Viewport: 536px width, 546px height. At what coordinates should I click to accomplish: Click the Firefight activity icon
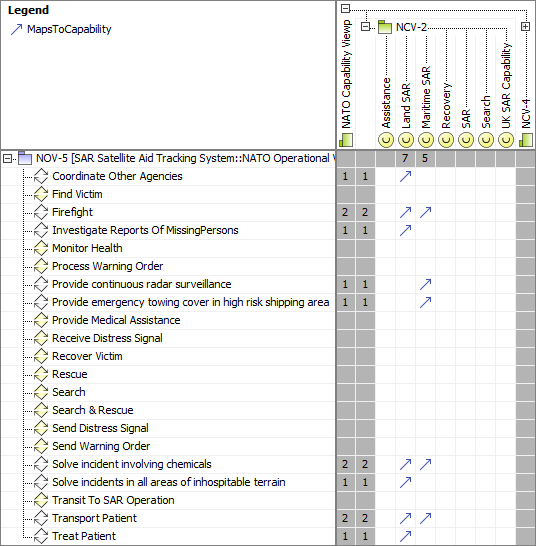pyautogui.click(x=41, y=212)
